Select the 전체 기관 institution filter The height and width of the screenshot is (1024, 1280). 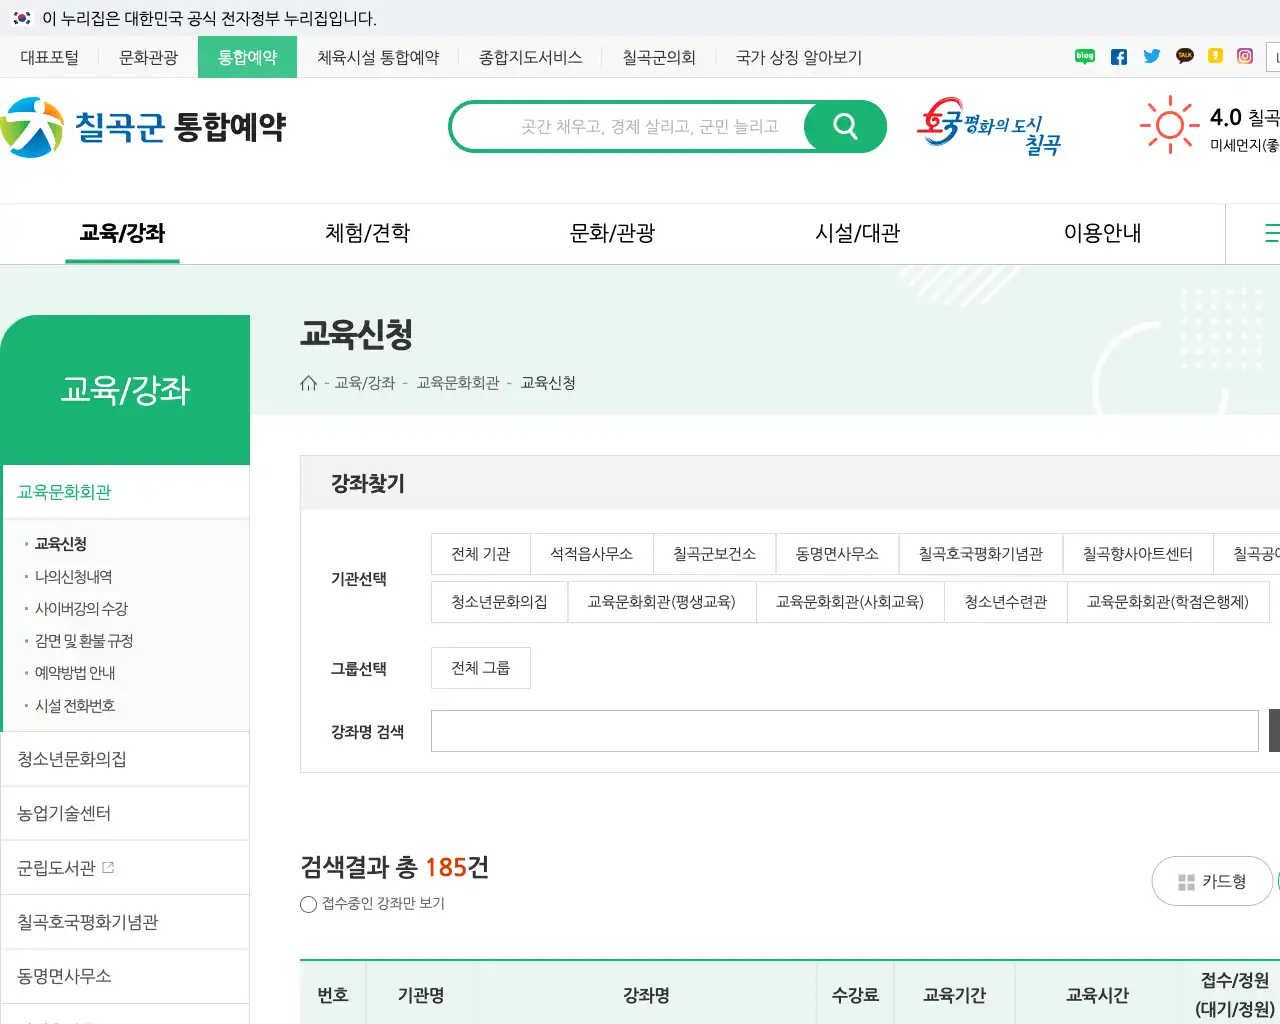pyautogui.click(x=480, y=554)
